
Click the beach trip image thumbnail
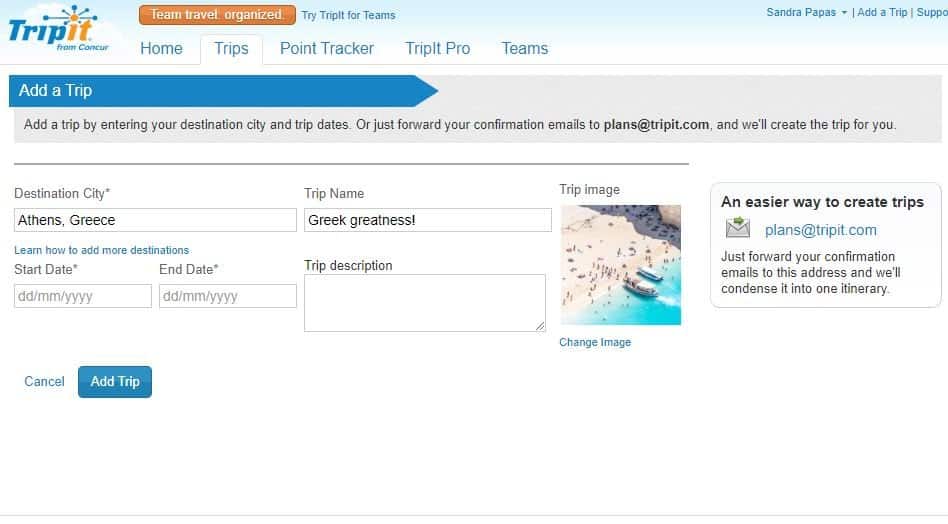coord(620,265)
